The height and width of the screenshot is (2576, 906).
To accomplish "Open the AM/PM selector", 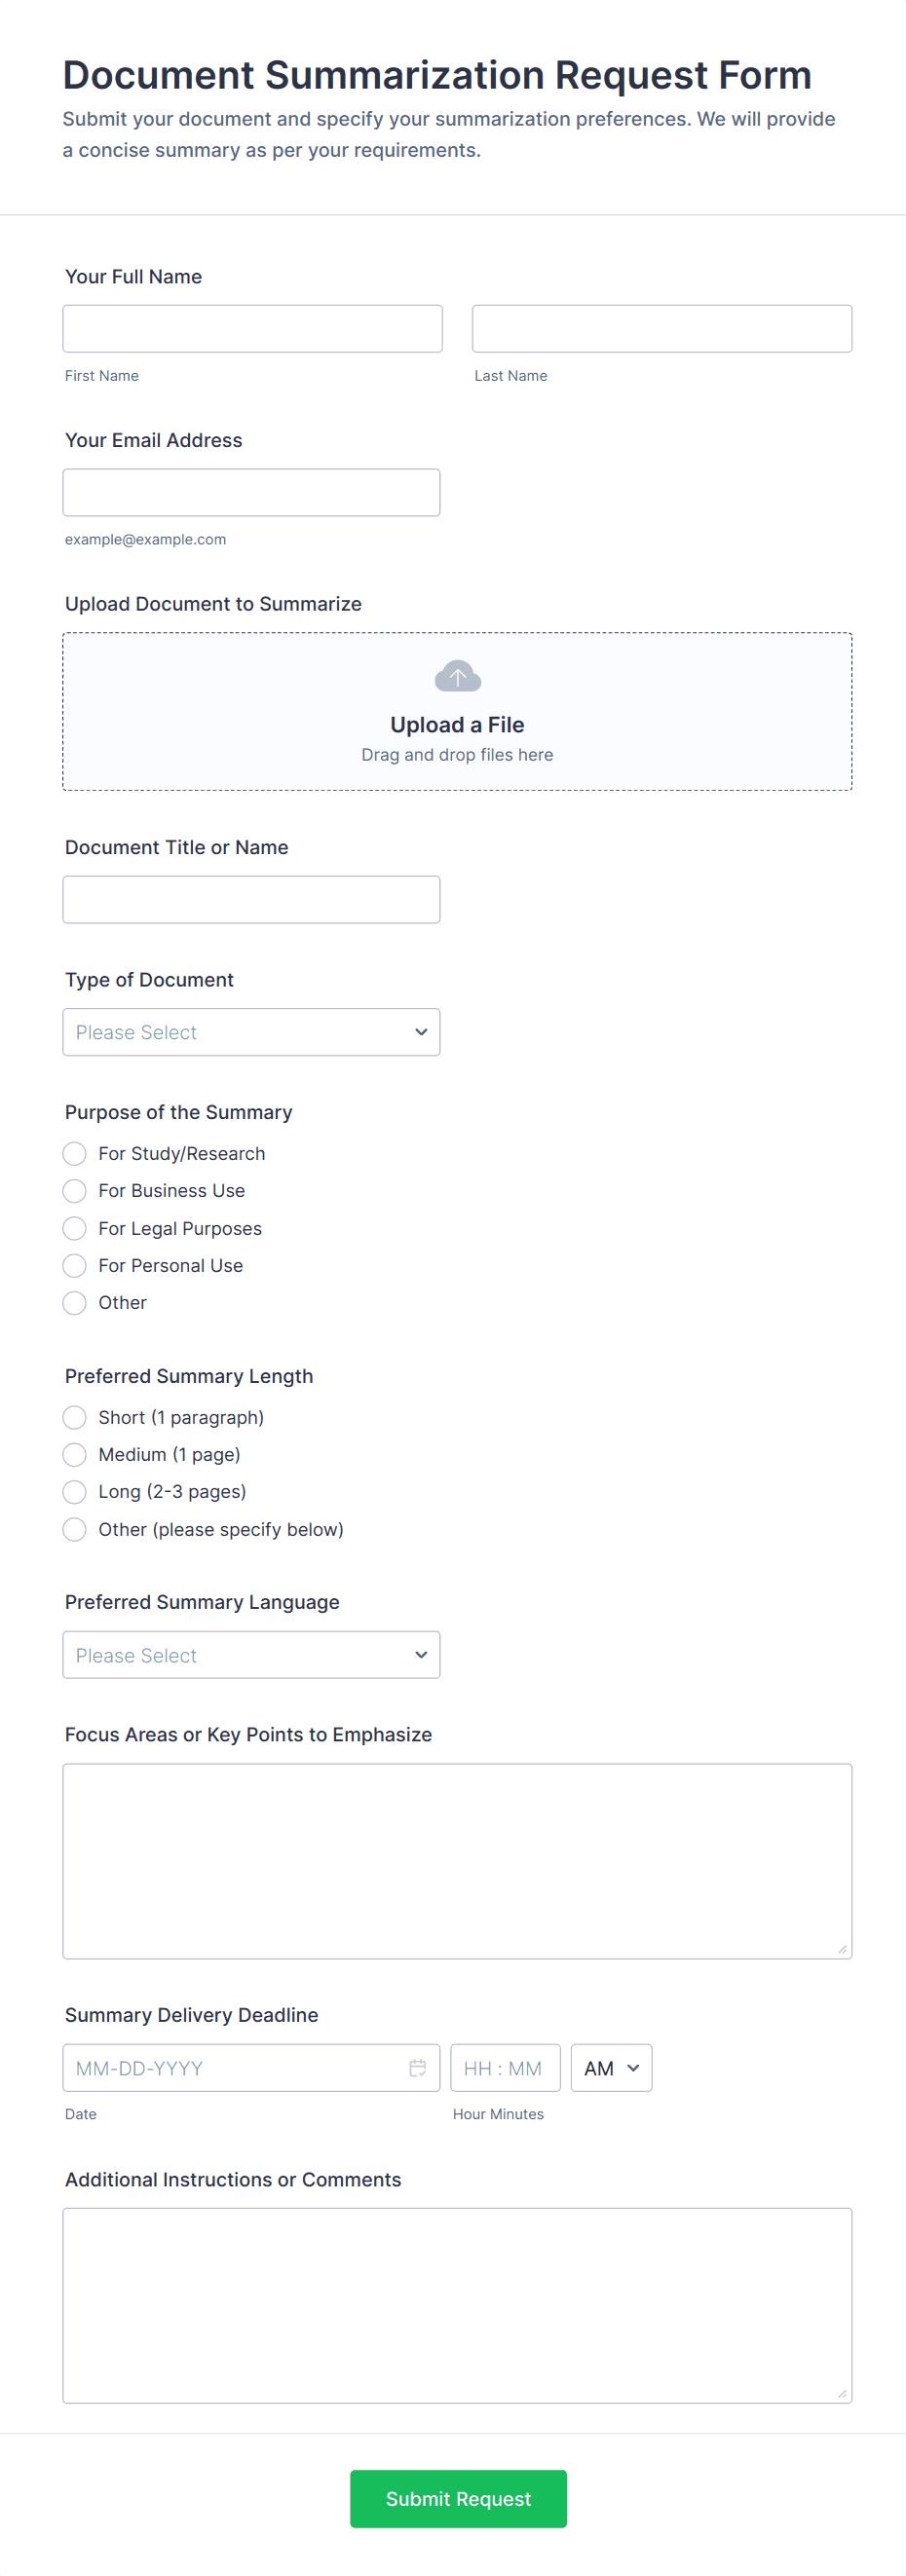I will 611,2068.
